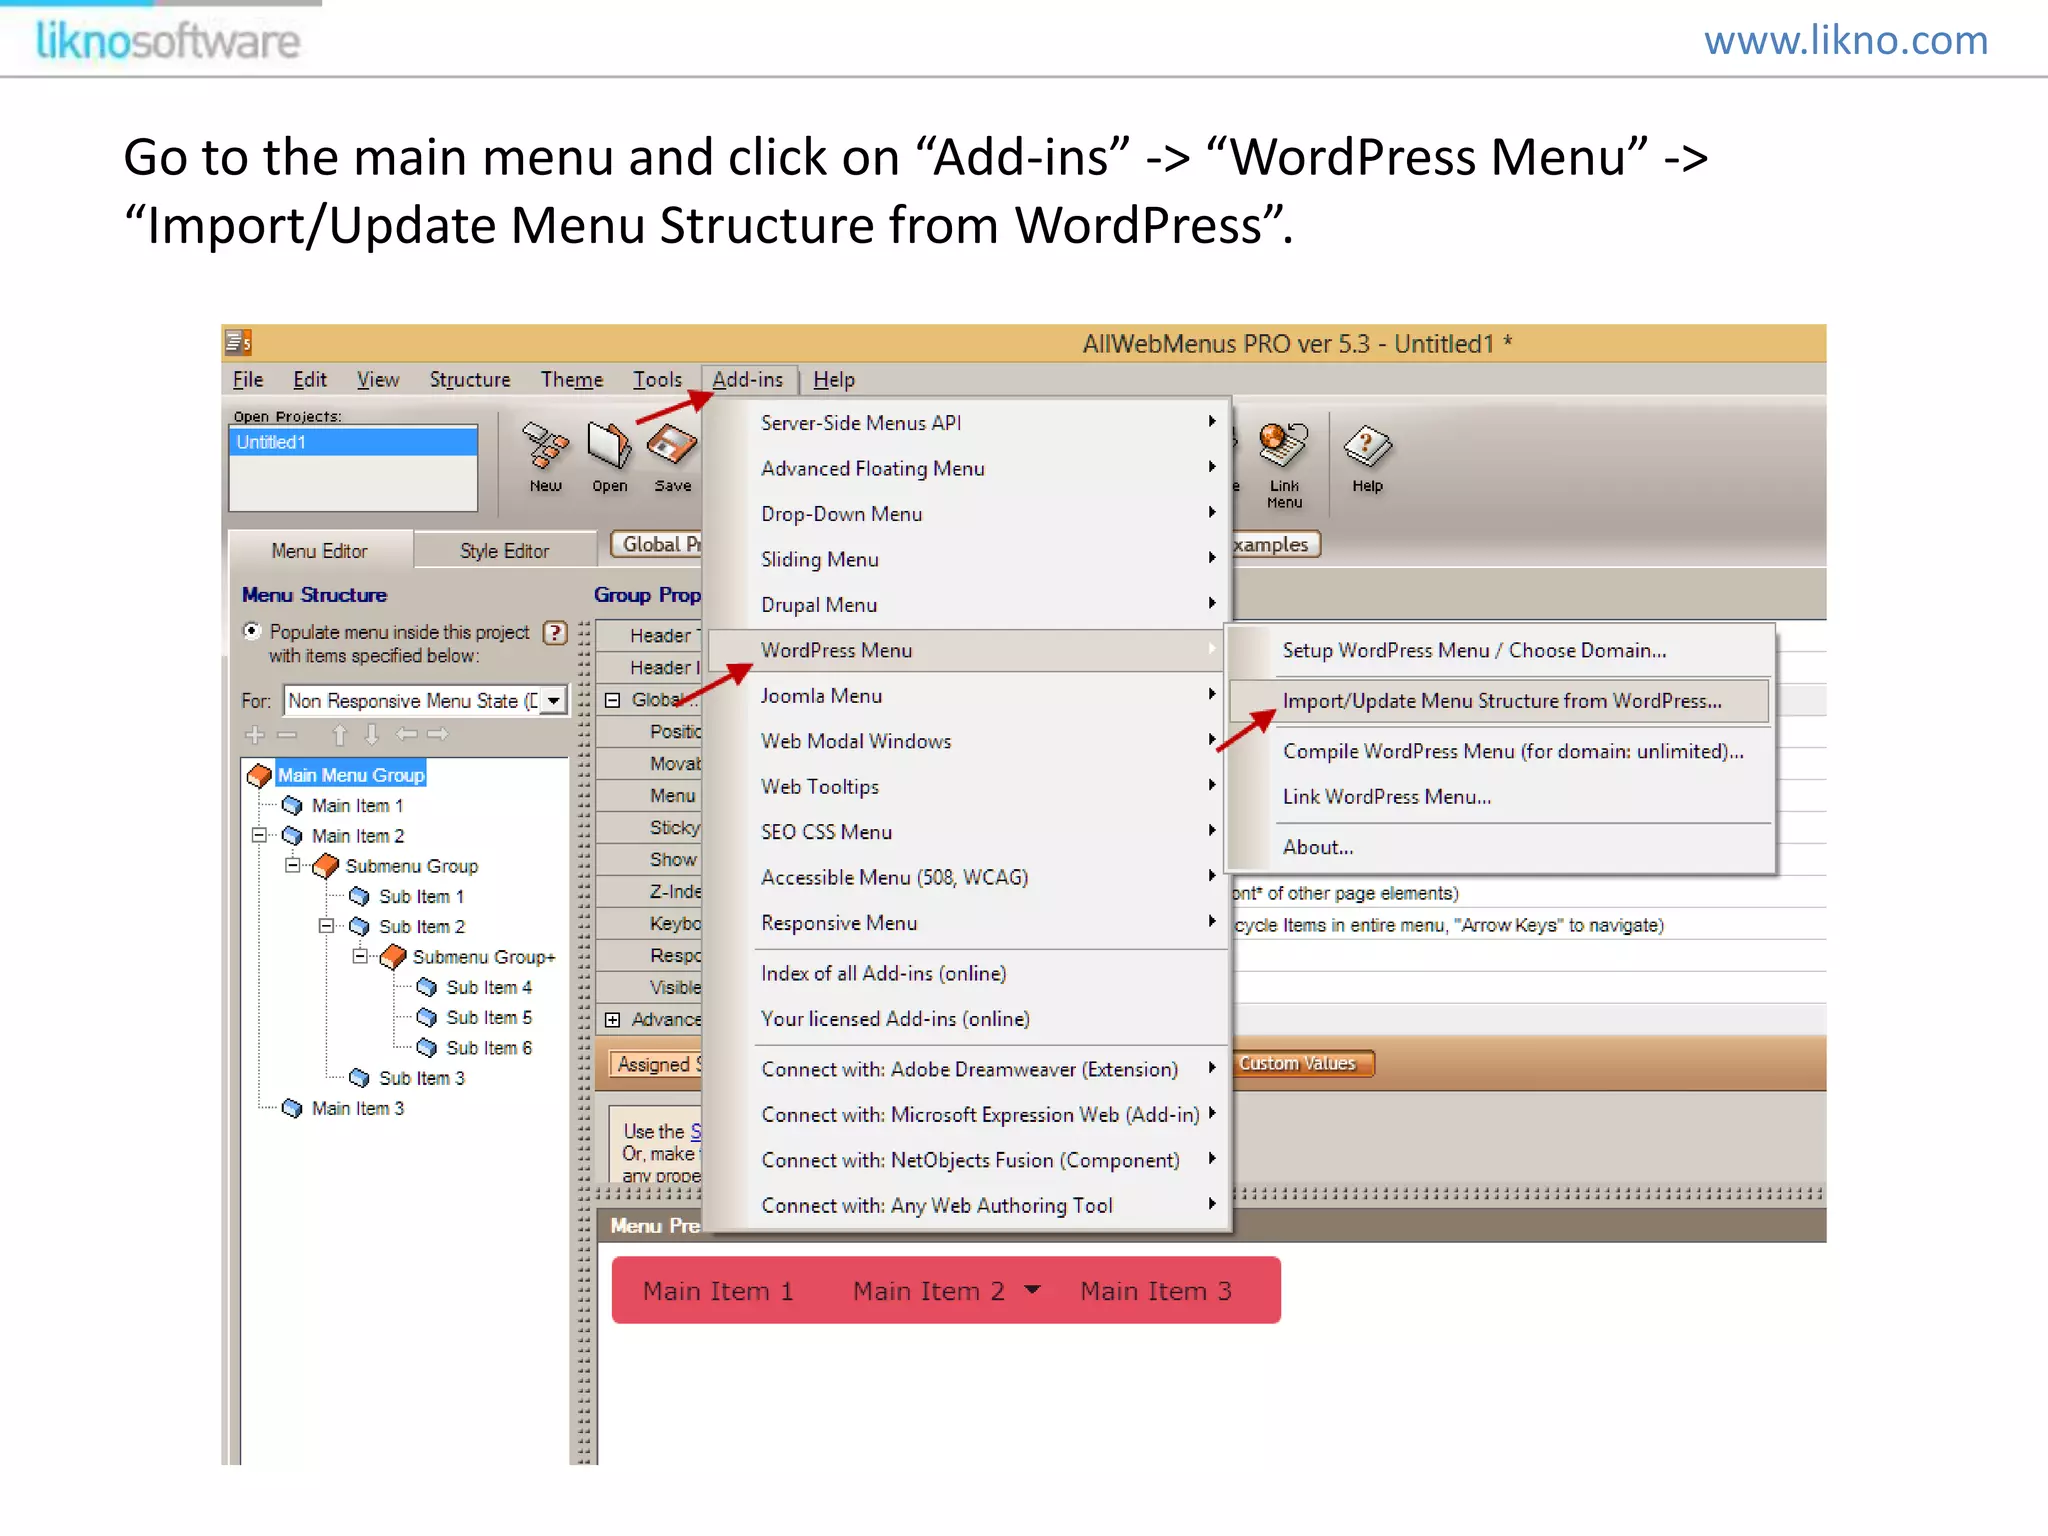Click the move item up arrow

pos(340,735)
